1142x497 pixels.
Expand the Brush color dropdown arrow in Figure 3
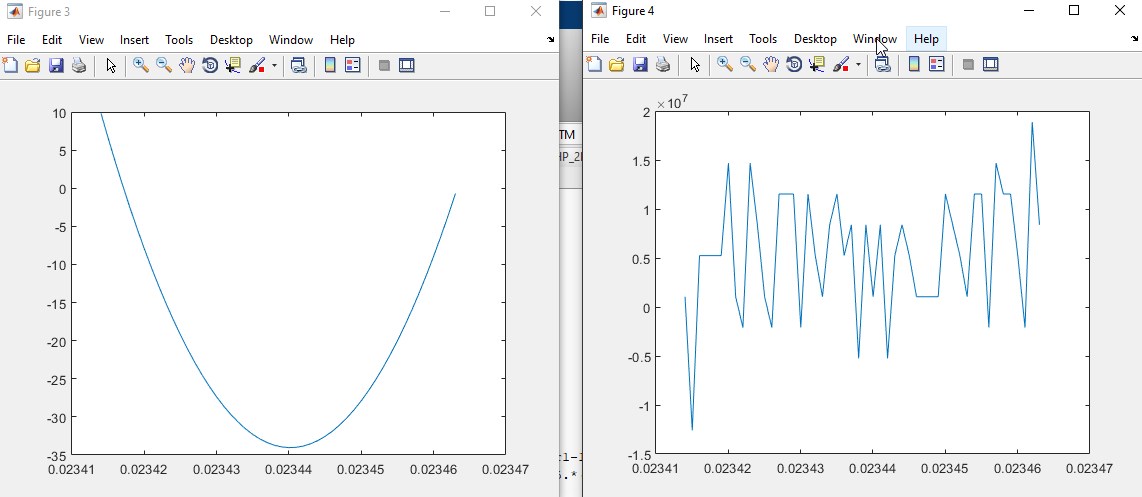pos(274,66)
